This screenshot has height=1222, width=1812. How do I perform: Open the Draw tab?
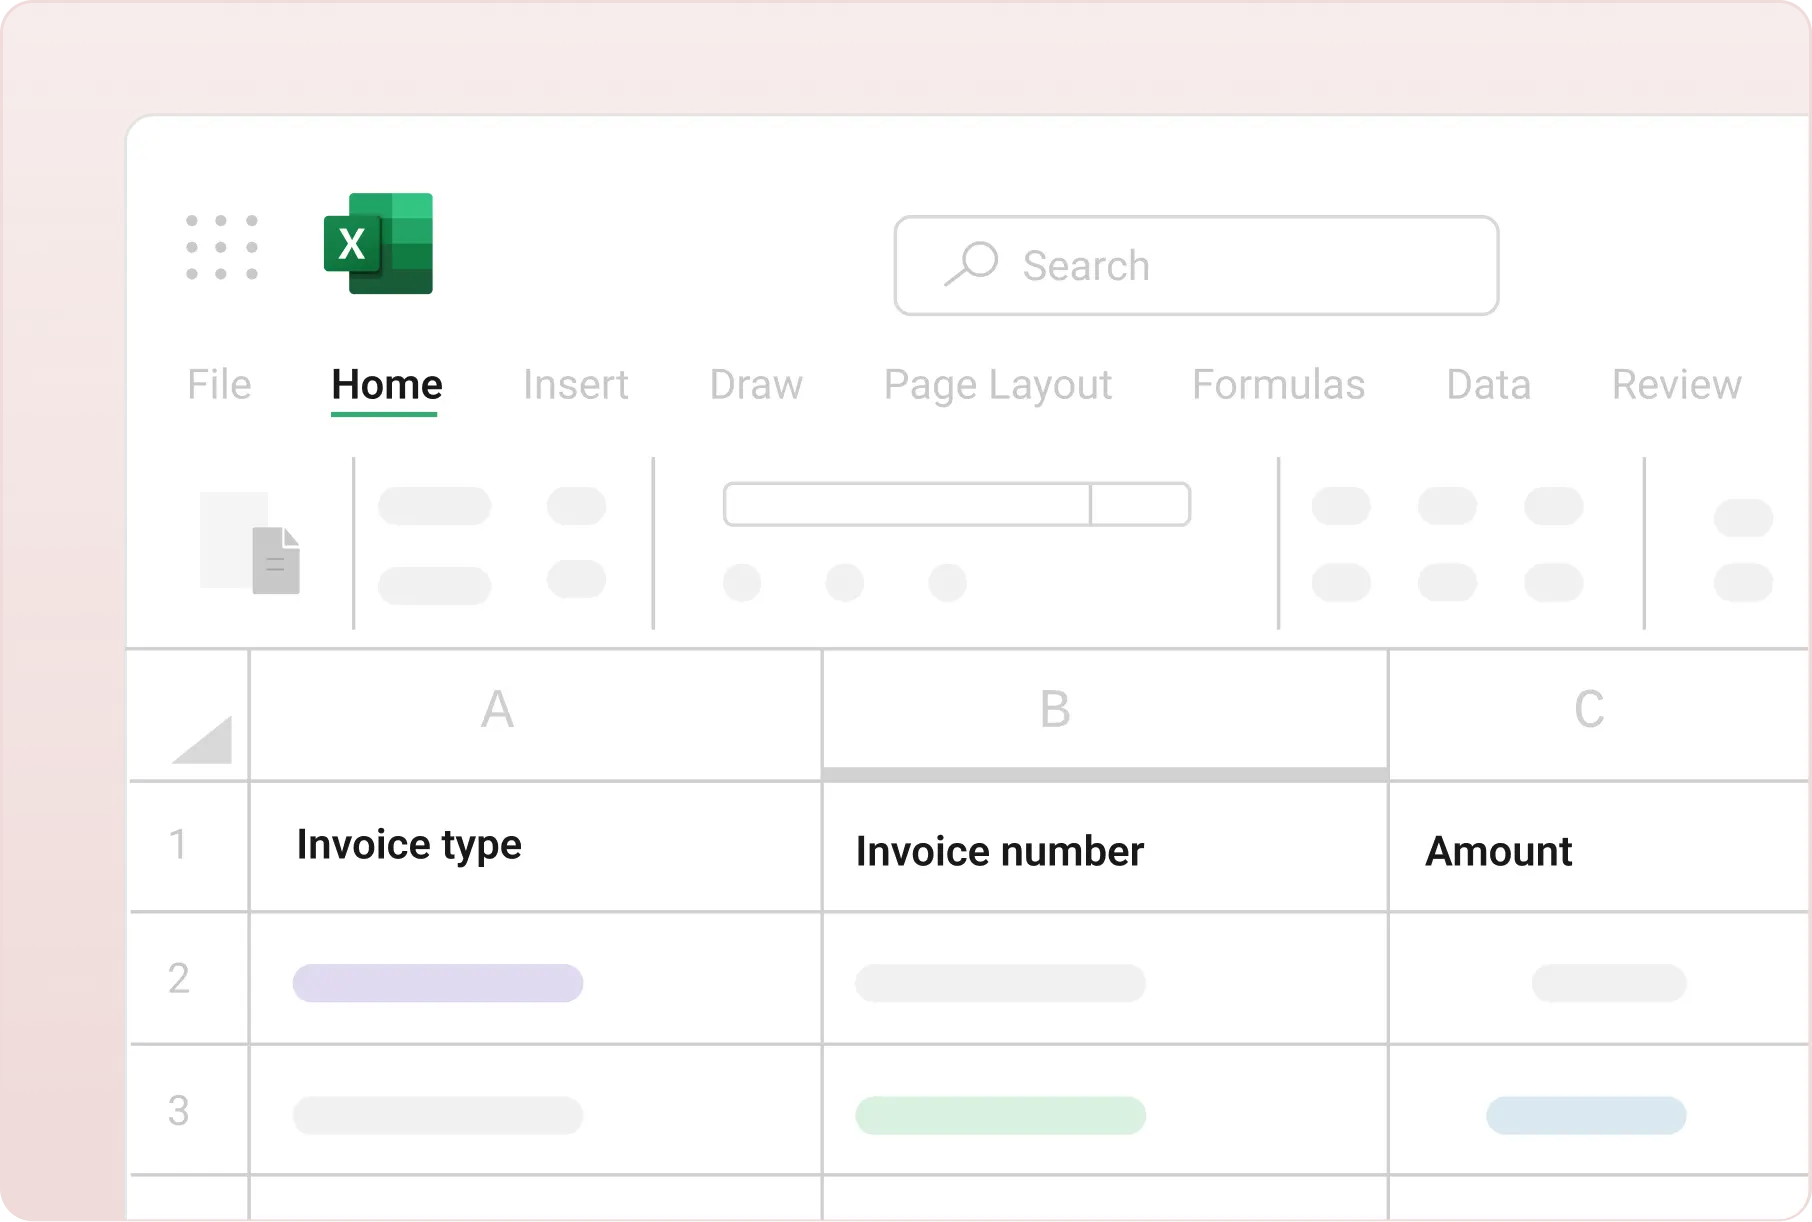[756, 385]
